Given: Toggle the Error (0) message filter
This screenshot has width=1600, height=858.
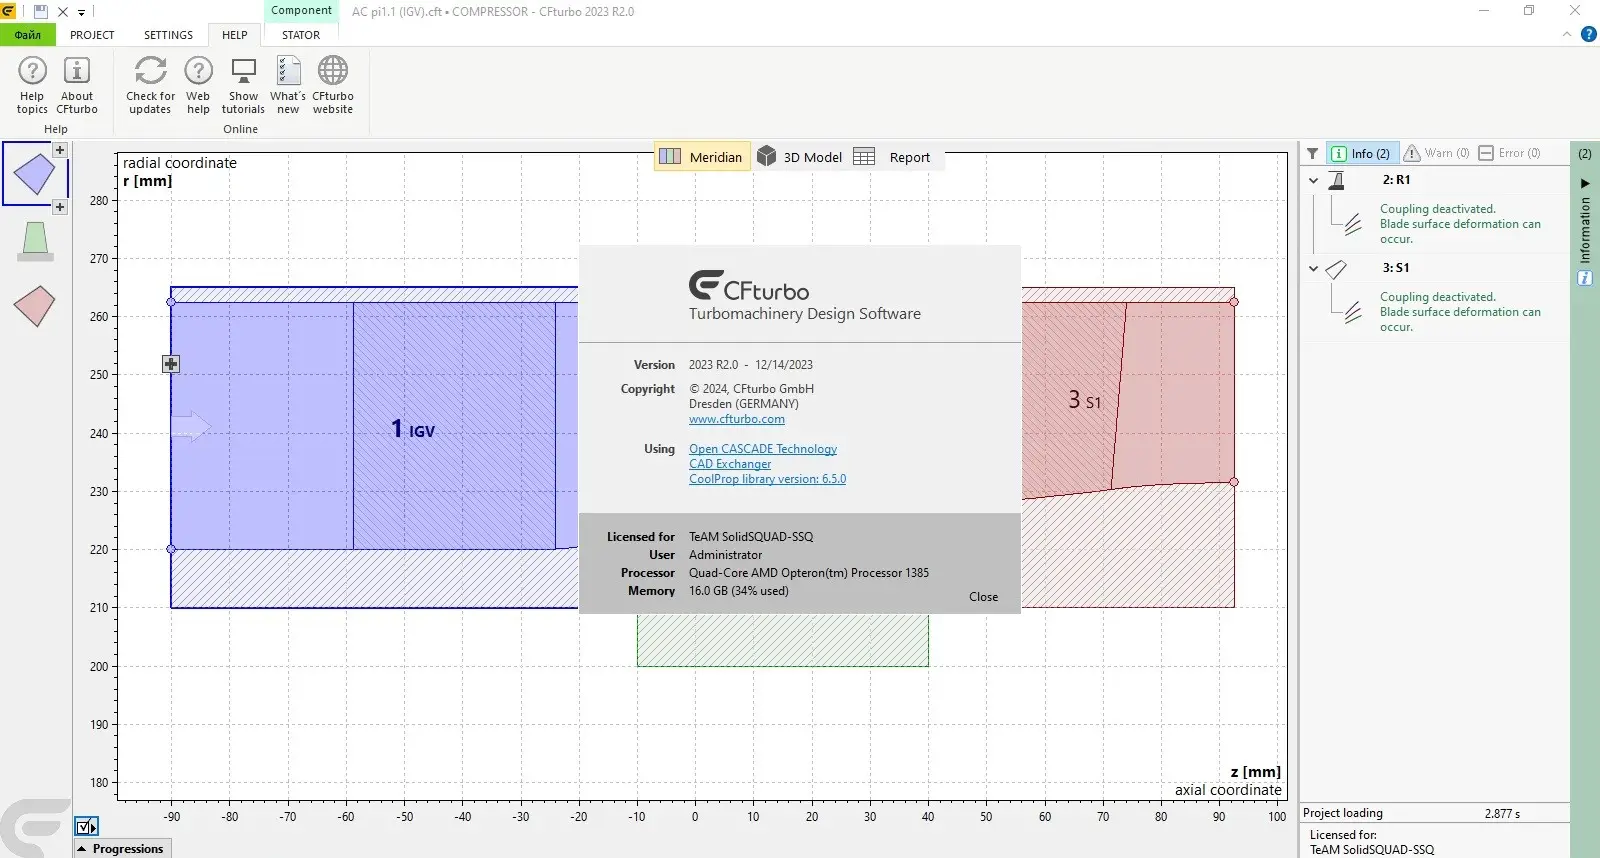Looking at the screenshot, I should [1510, 153].
